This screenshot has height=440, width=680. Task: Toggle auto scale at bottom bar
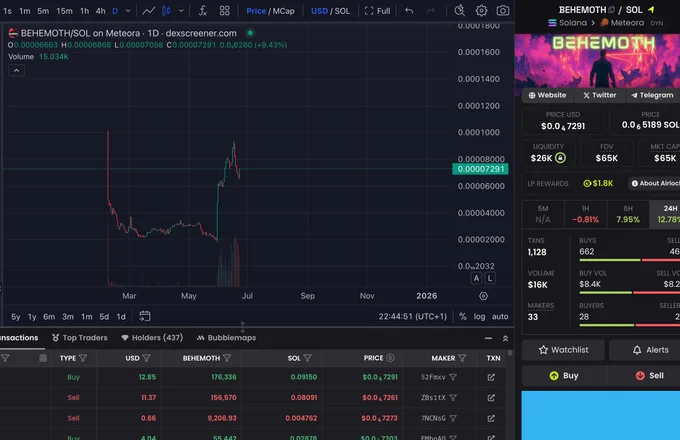500,316
